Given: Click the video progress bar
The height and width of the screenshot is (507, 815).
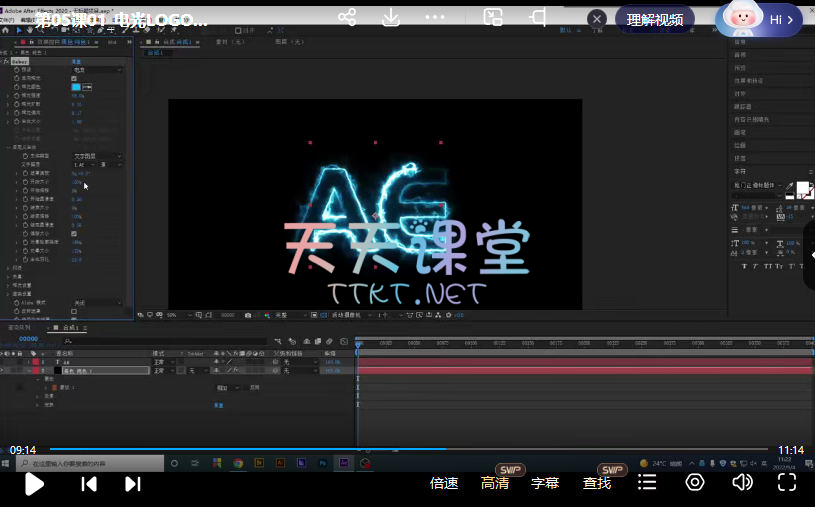Looking at the screenshot, I should point(400,449).
